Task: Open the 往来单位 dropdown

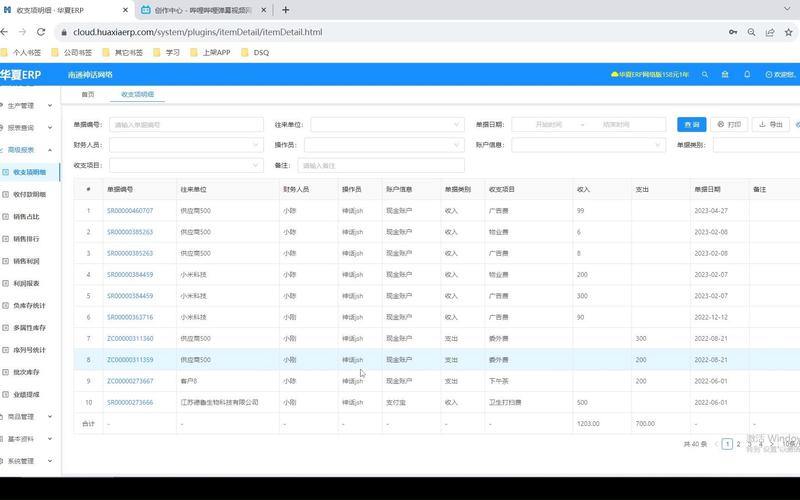Action: pyautogui.click(x=387, y=125)
